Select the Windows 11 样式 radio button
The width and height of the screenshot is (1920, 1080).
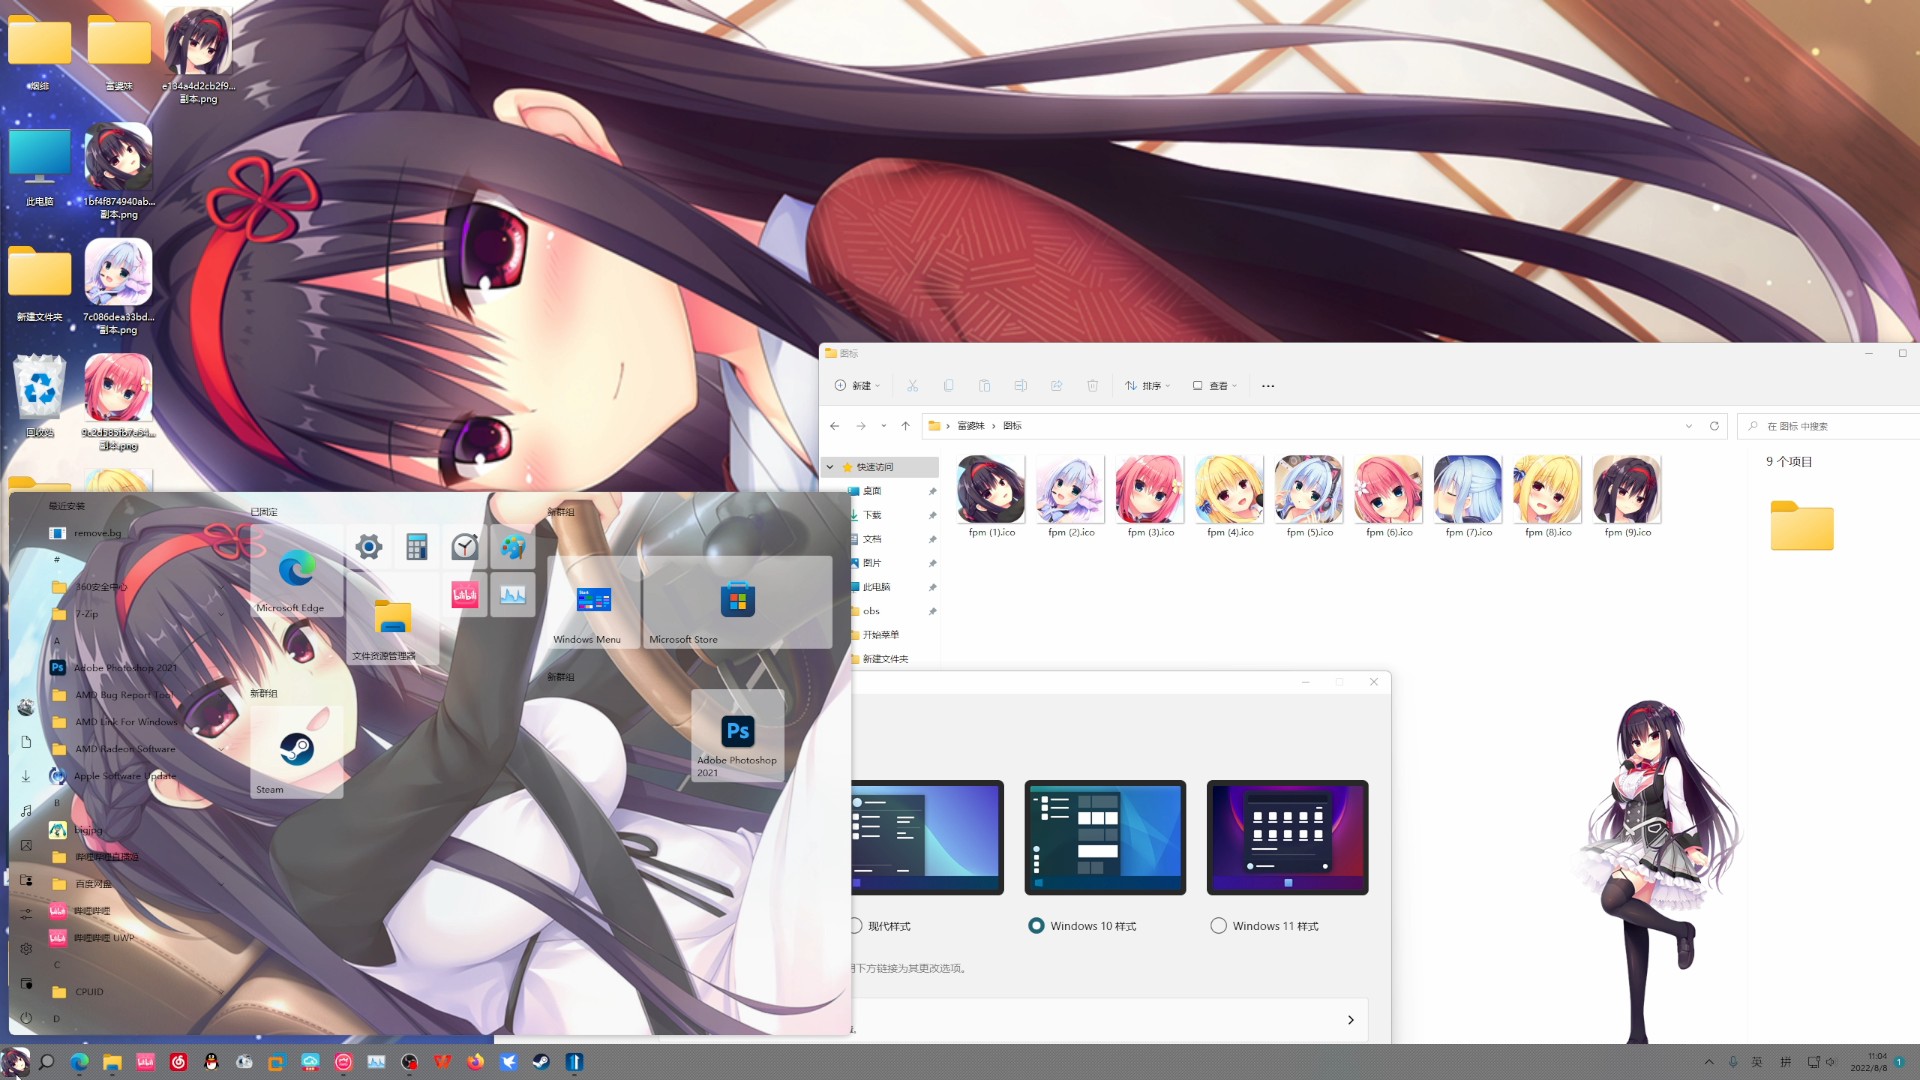(x=1218, y=926)
